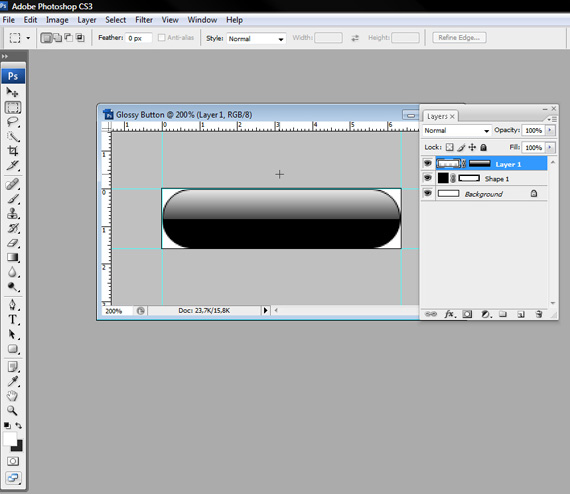Screen dimensions: 570x494
Task: Select the Zoom tool
Action: pyautogui.click(x=12, y=411)
